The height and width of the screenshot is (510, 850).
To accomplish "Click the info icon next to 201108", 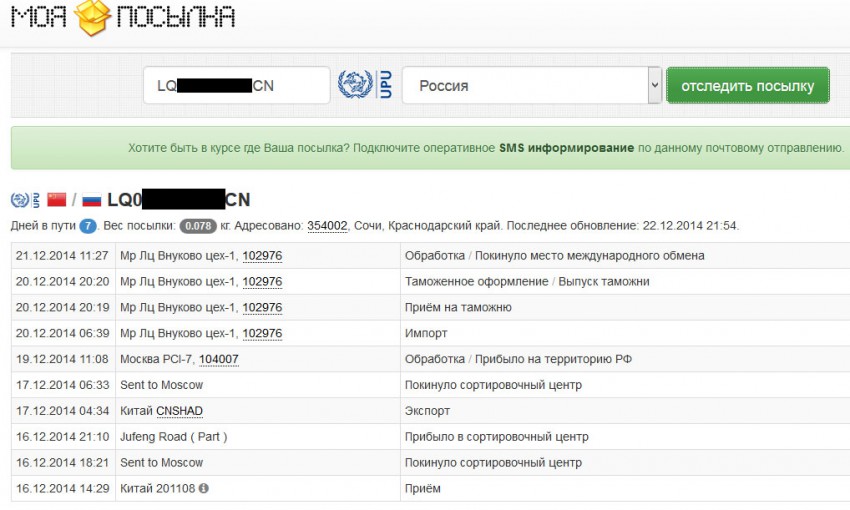I will (x=204, y=489).
